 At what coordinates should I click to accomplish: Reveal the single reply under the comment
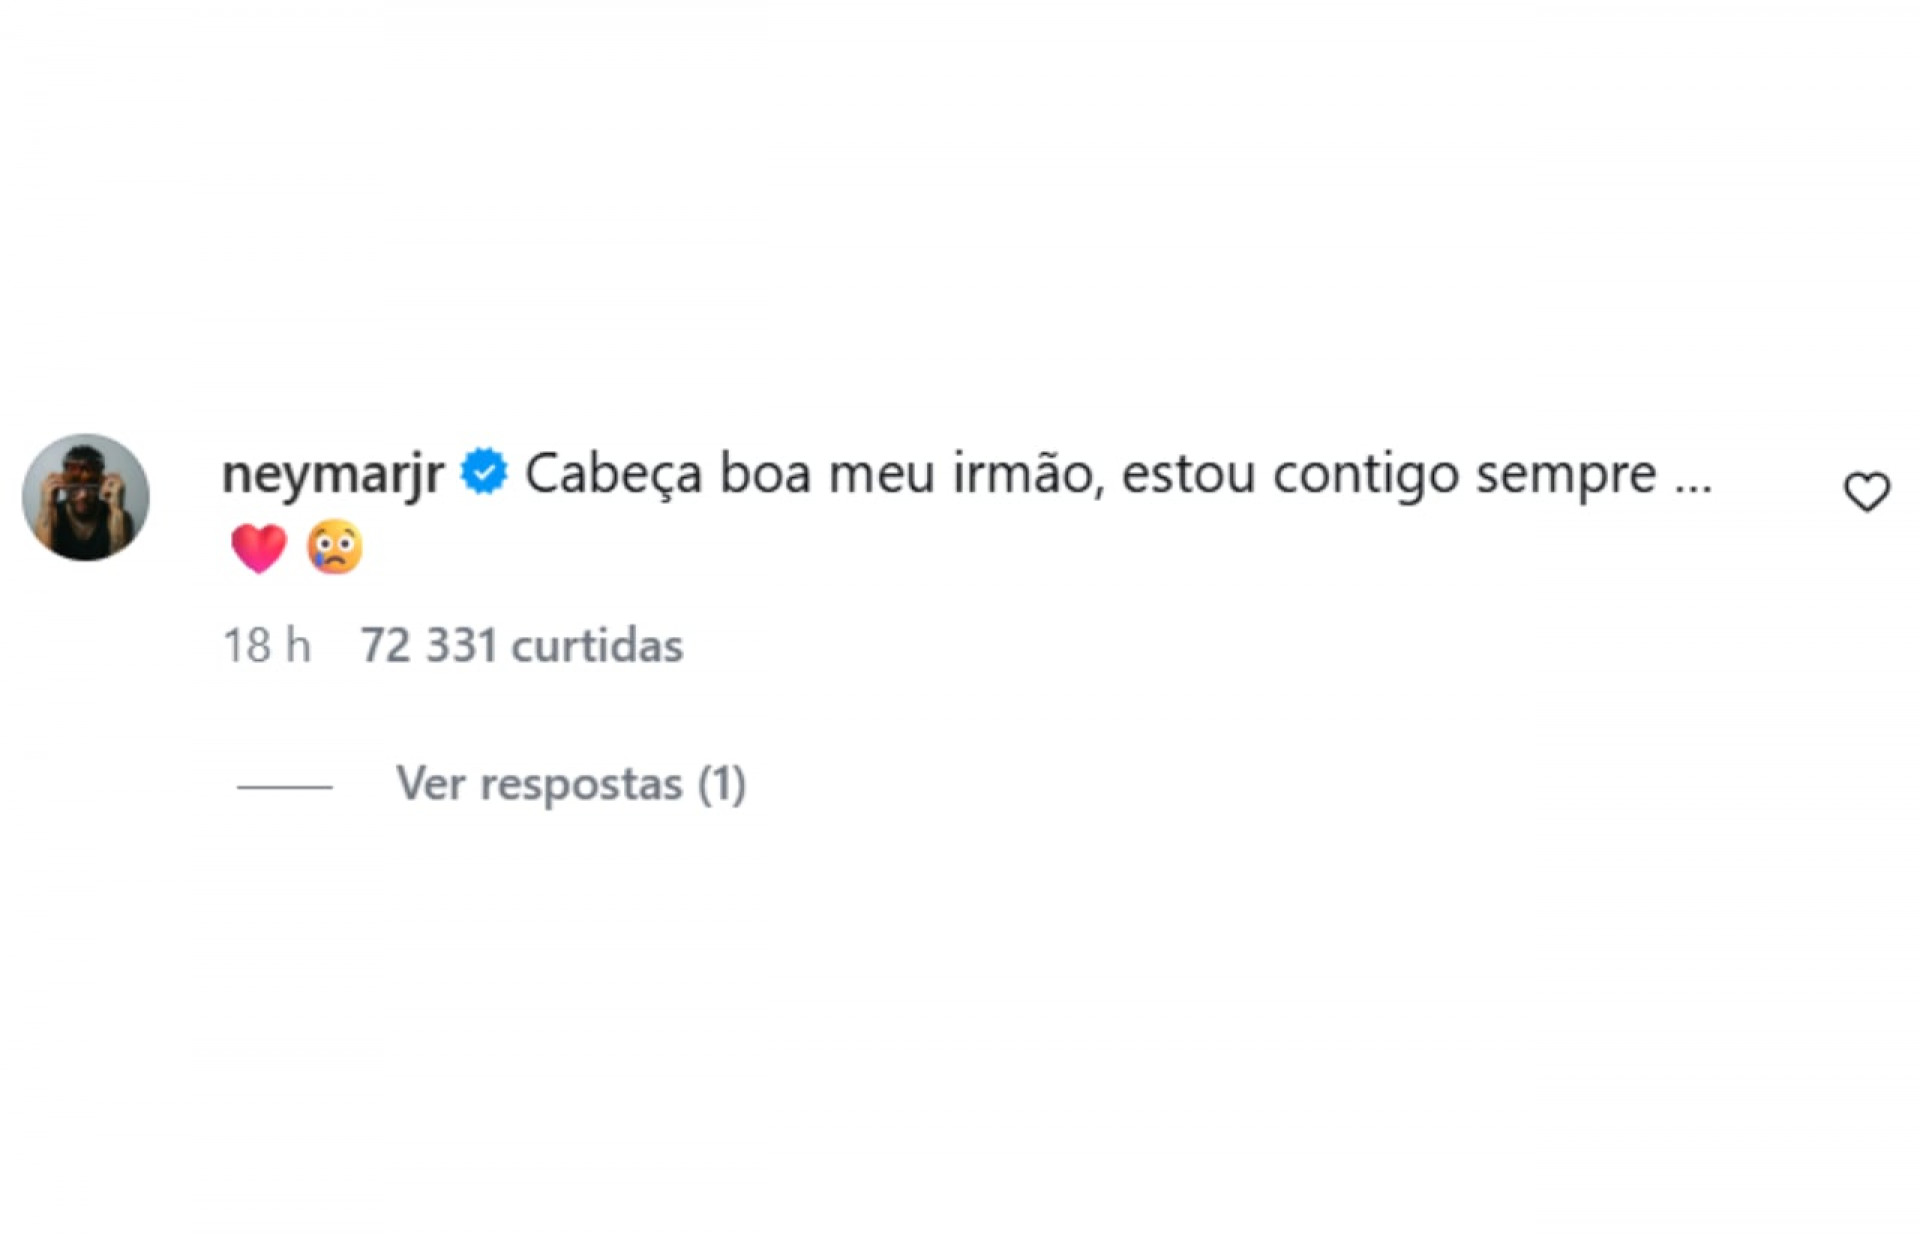click(x=571, y=786)
